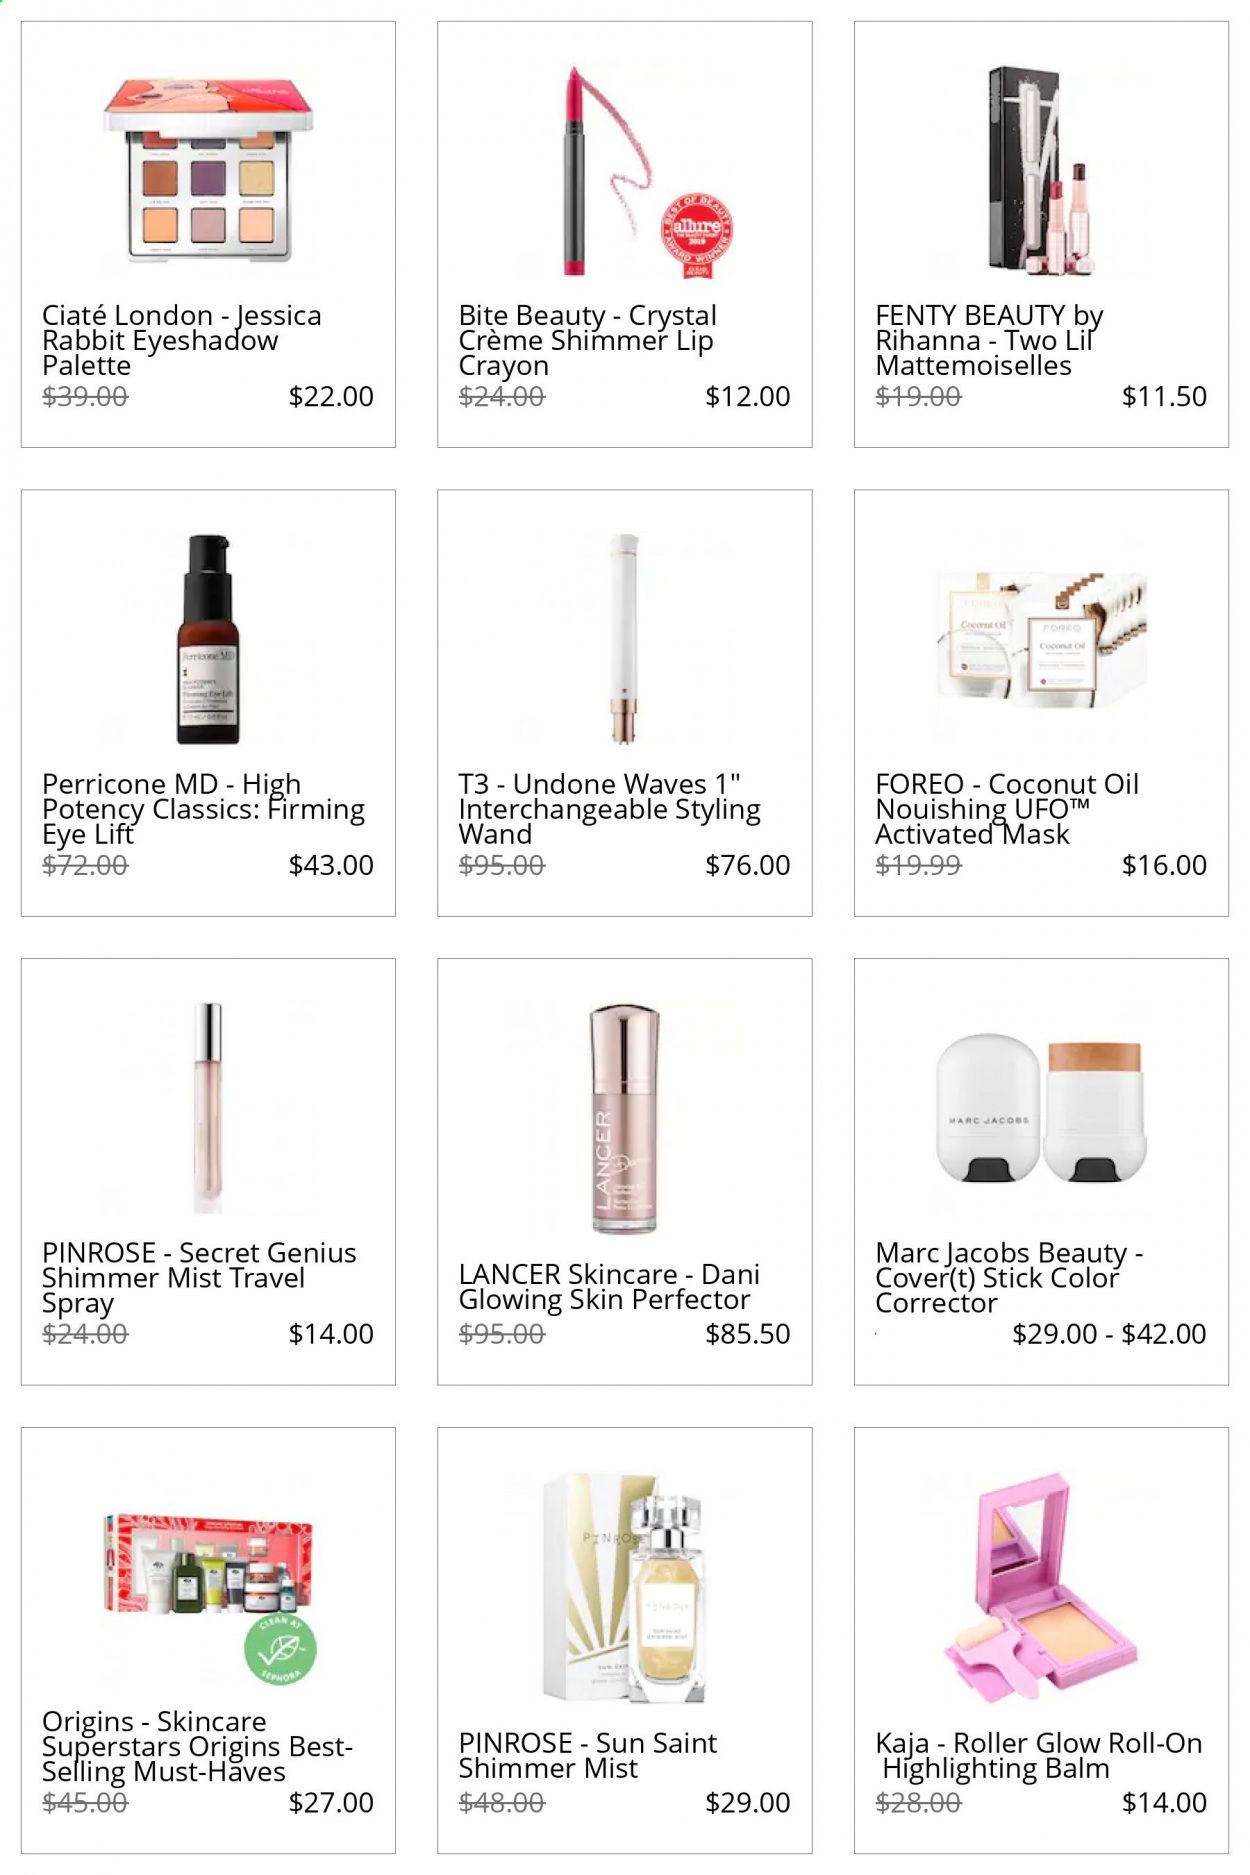Open the Ciaté London eyeshadow palette image
This screenshot has height=1875, width=1250.
208,170
